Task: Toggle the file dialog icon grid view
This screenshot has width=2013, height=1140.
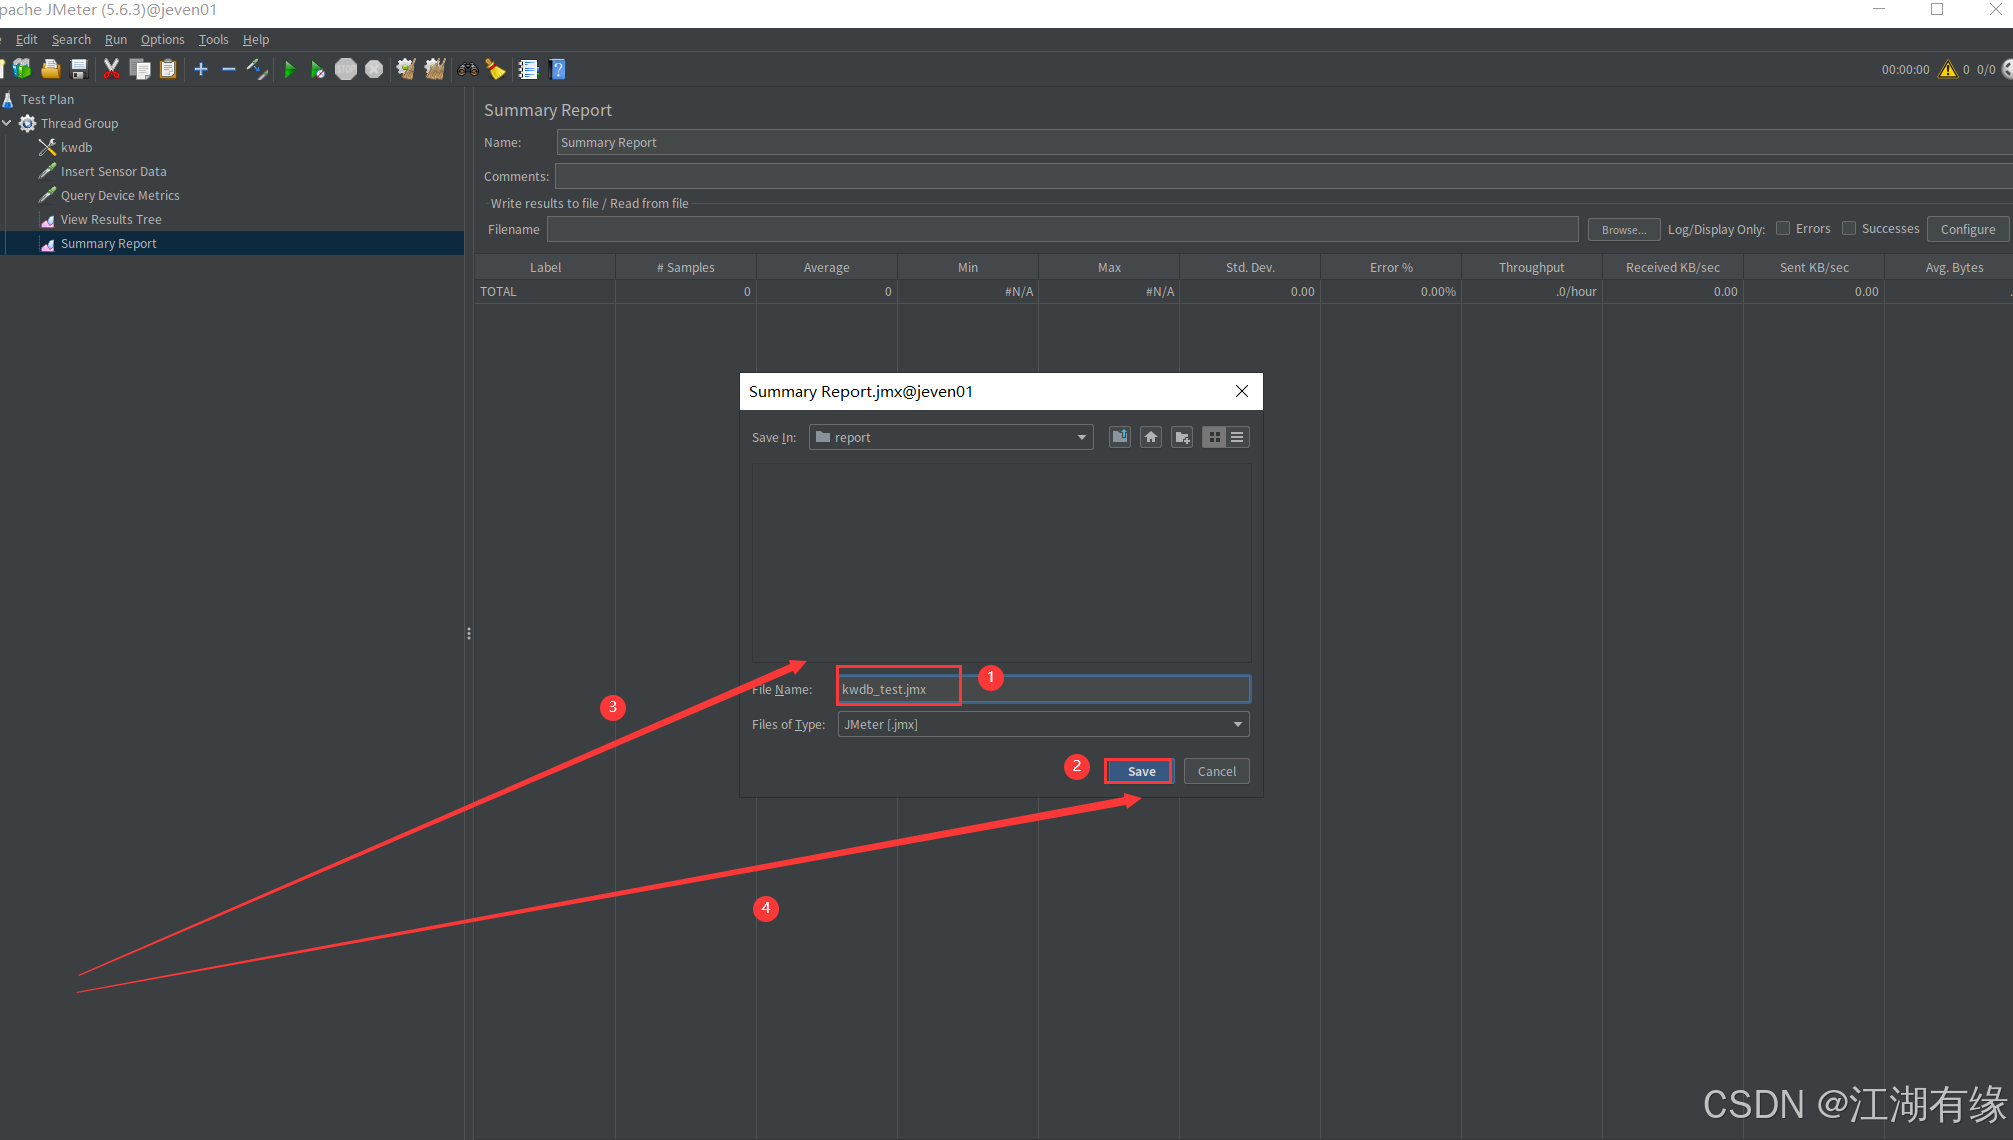Action: pos(1214,437)
